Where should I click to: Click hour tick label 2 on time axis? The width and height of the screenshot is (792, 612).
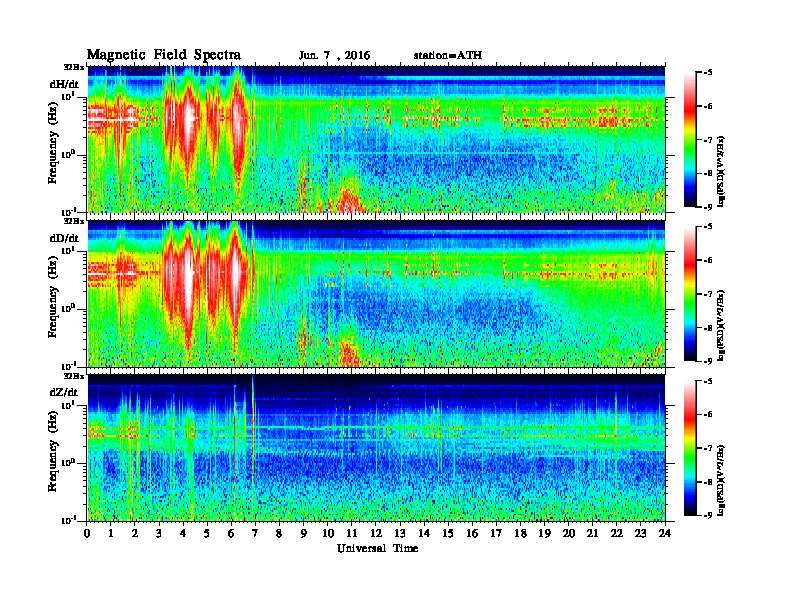coord(135,533)
